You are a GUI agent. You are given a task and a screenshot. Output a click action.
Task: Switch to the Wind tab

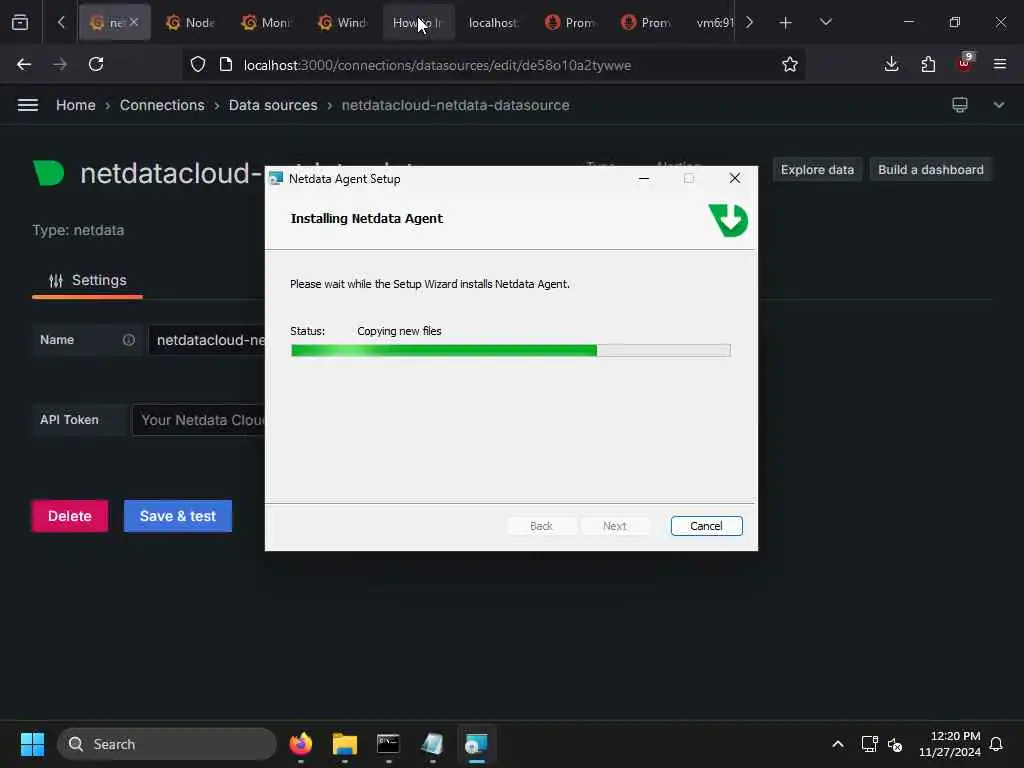[342, 23]
